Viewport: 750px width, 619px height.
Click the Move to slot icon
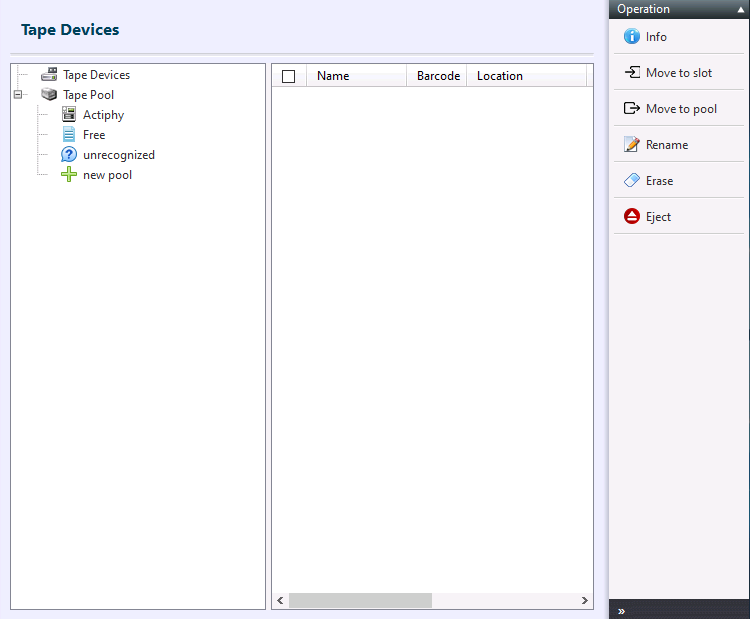click(x=631, y=73)
